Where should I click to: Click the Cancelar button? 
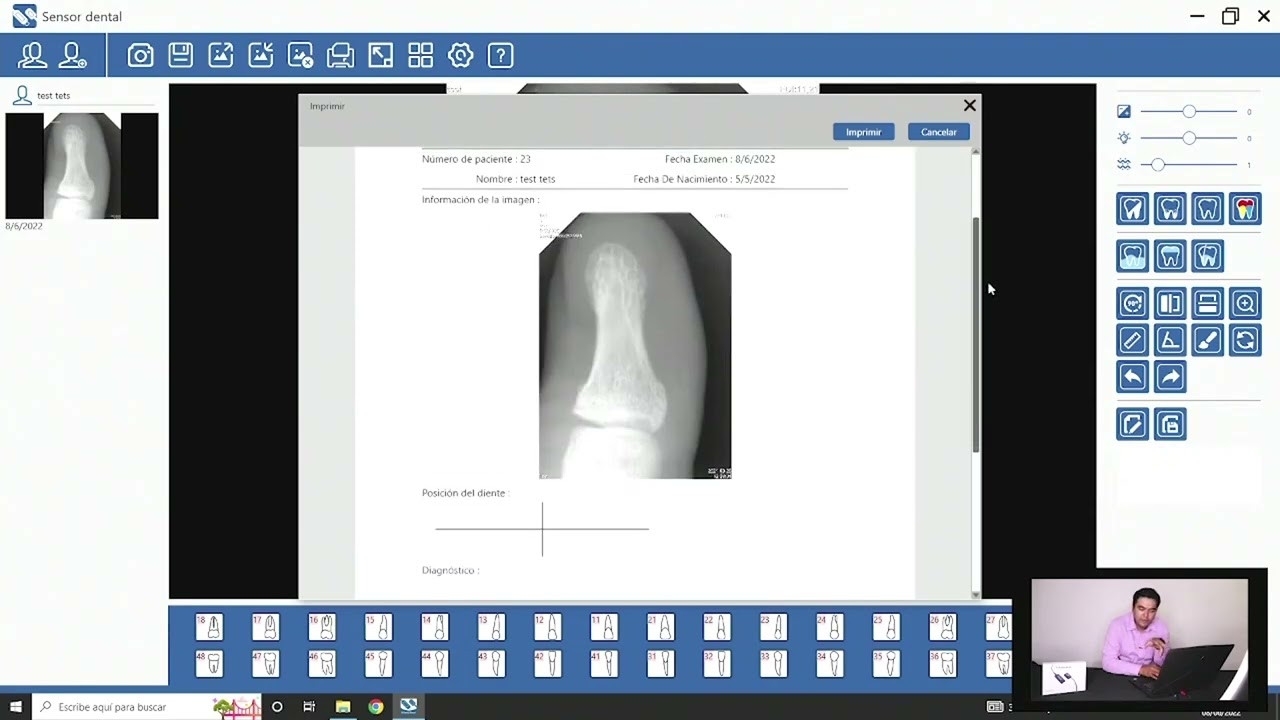pyautogui.click(x=938, y=132)
